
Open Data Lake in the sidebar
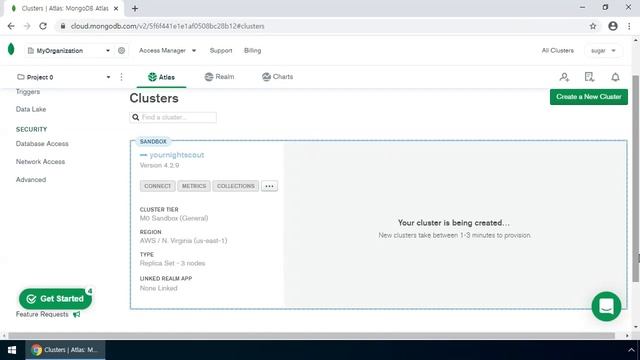pos(31,109)
